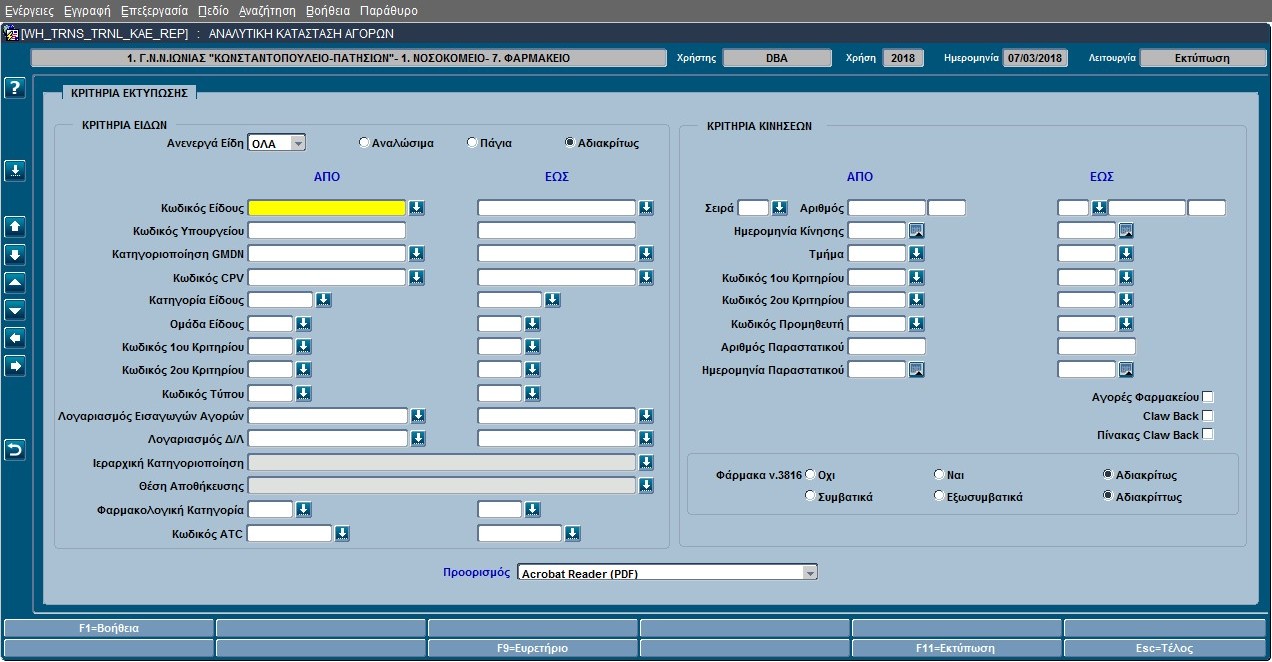Click the Esc=Τέλος button
The image size is (1272, 662).
1165,647
